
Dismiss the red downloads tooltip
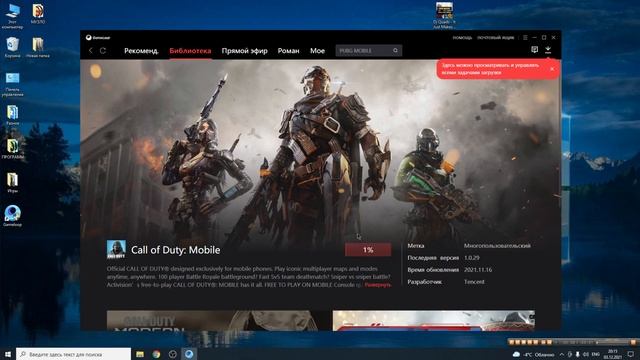(552, 69)
